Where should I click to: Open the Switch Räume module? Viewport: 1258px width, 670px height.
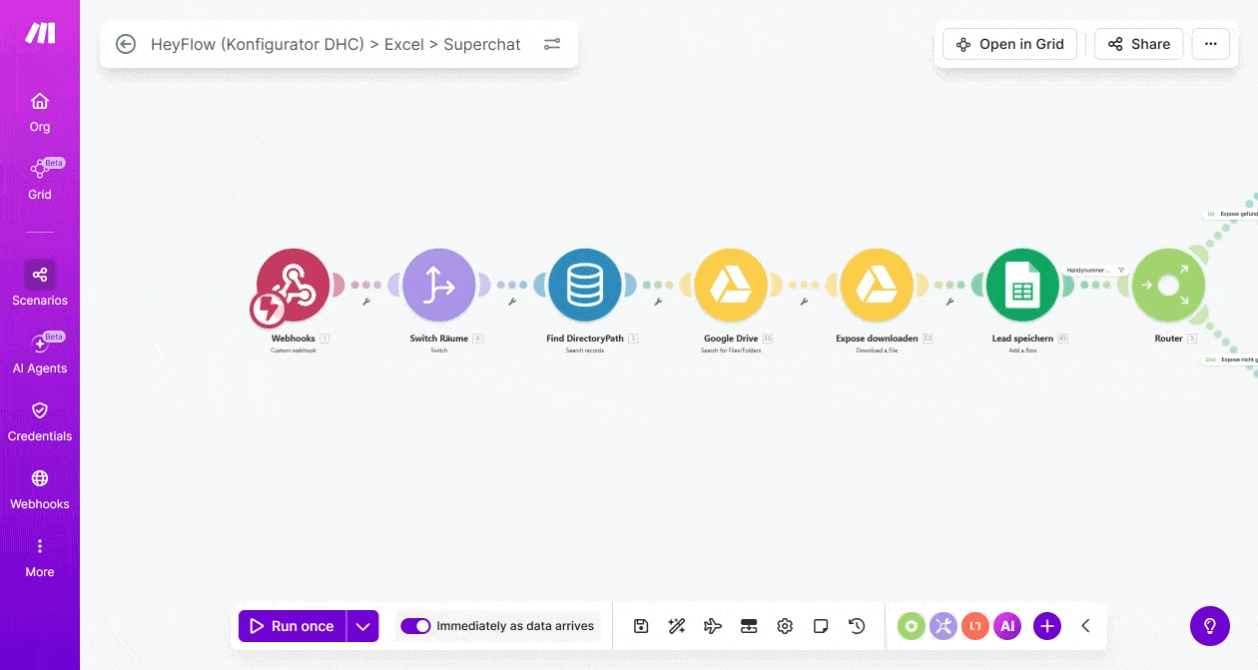coord(439,286)
